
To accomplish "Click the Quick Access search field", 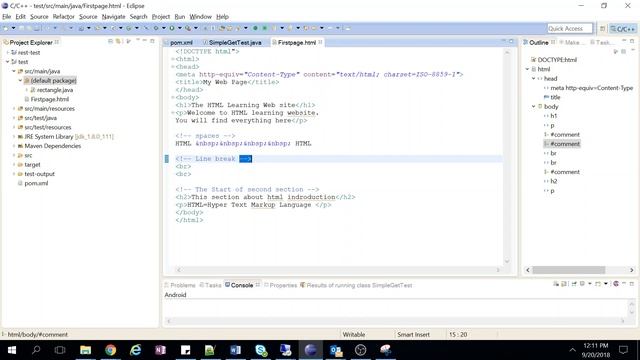I will click(x=569, y=29).
